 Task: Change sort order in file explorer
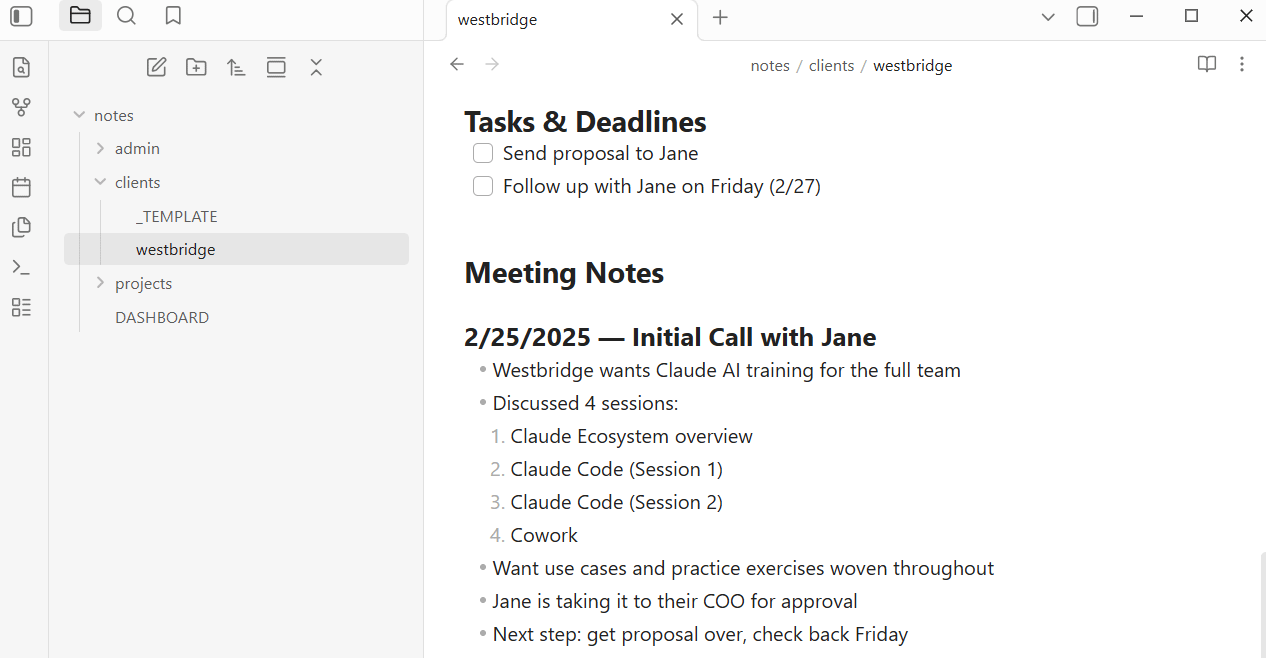pyautogui.click(x=236, y=67)
